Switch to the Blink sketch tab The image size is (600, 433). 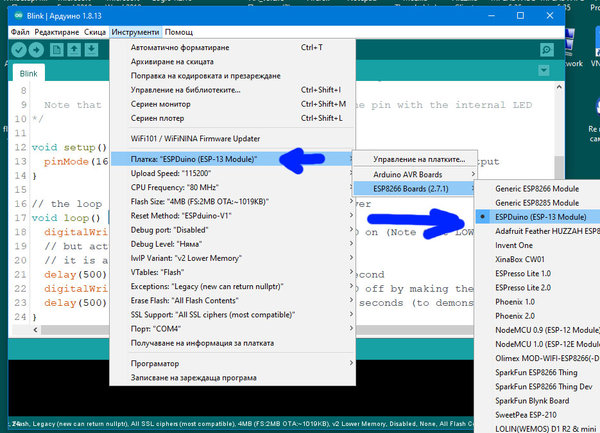click(29, 73)
